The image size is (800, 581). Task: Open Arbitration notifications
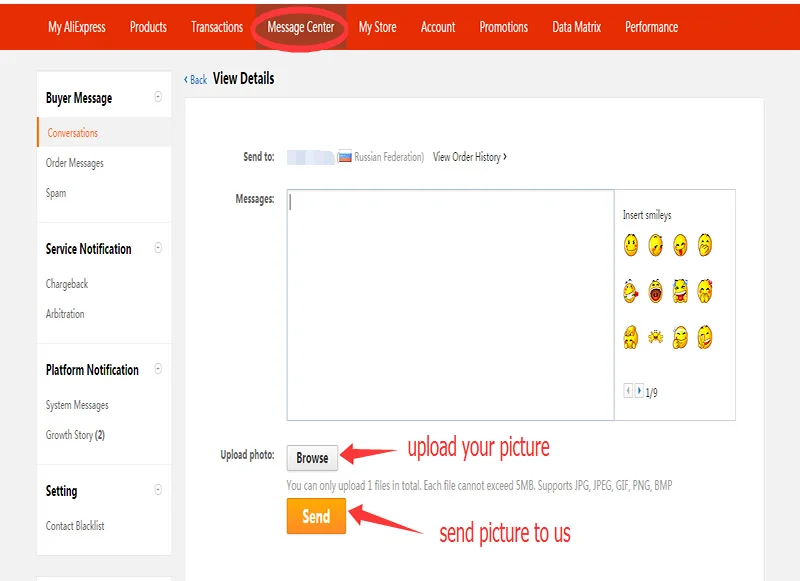click(65, 314)
